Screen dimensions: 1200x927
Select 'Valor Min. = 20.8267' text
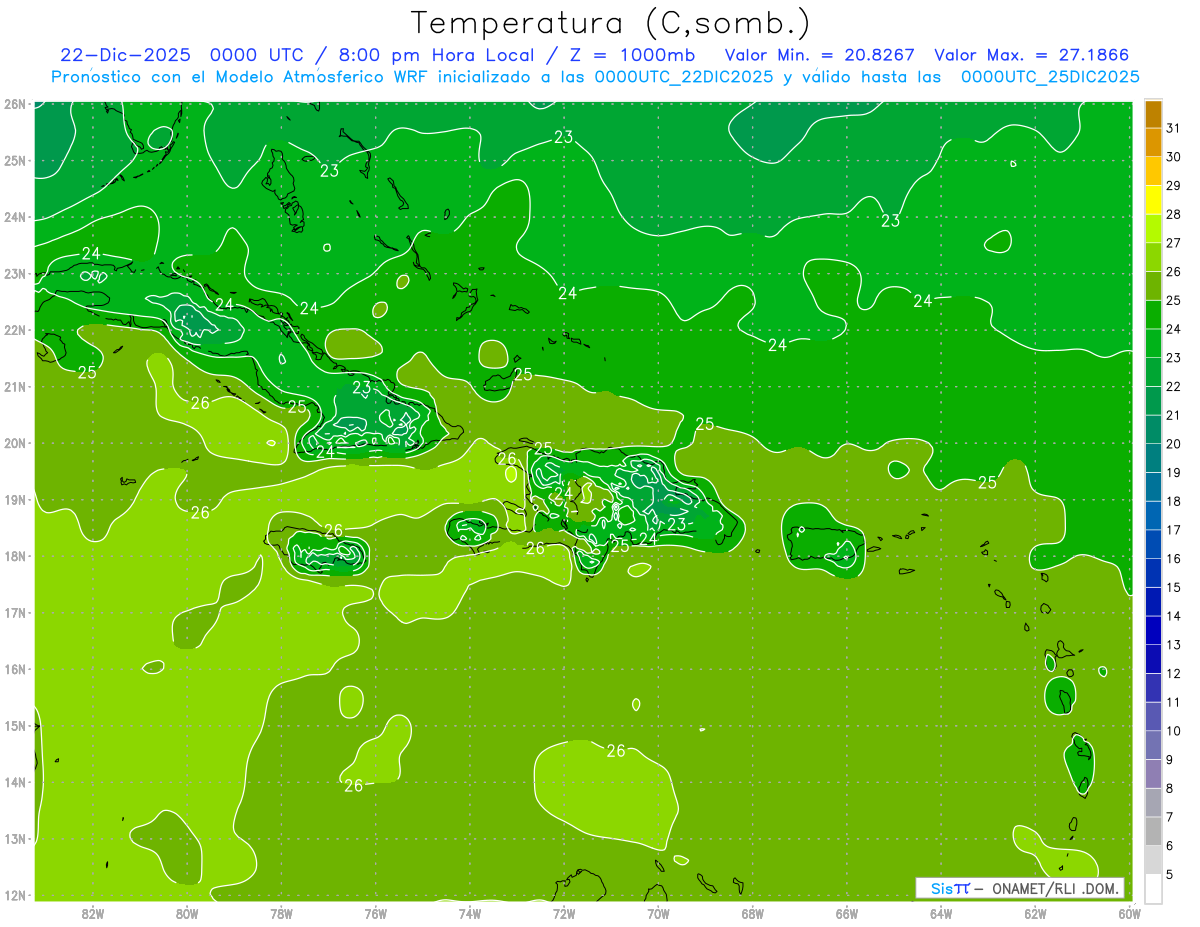click(820, 55)
